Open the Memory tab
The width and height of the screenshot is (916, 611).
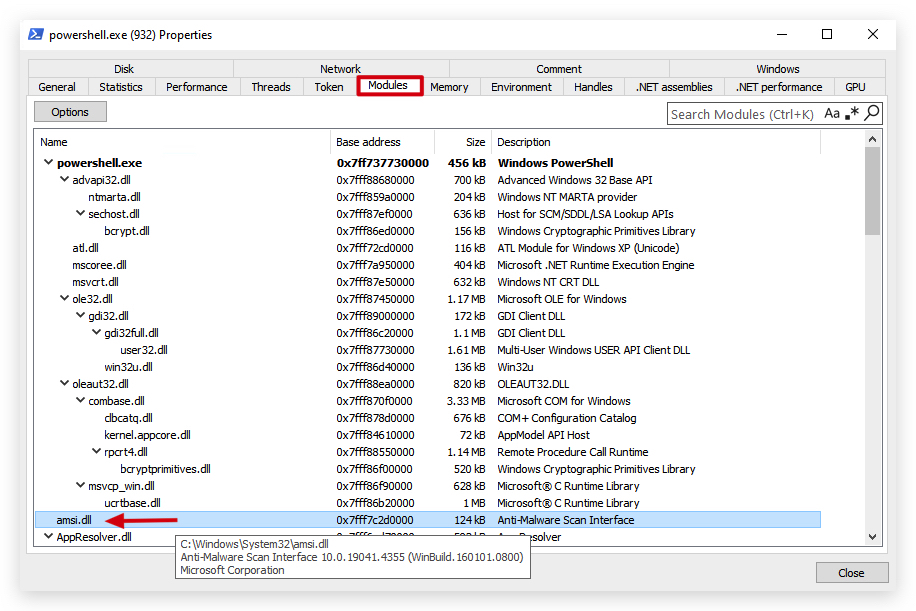coord(449,87)
